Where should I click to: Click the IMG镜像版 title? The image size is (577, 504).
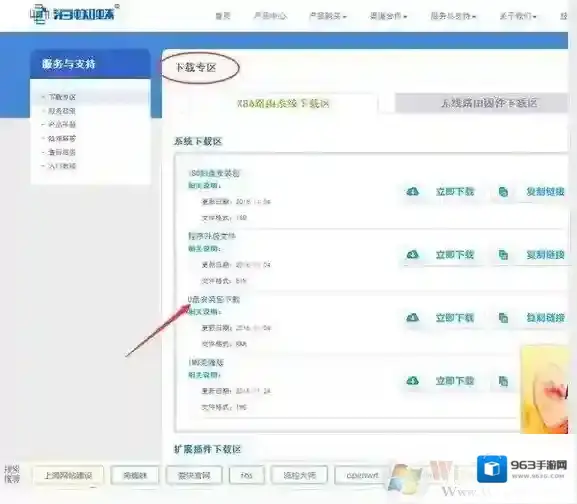(206, 363)
